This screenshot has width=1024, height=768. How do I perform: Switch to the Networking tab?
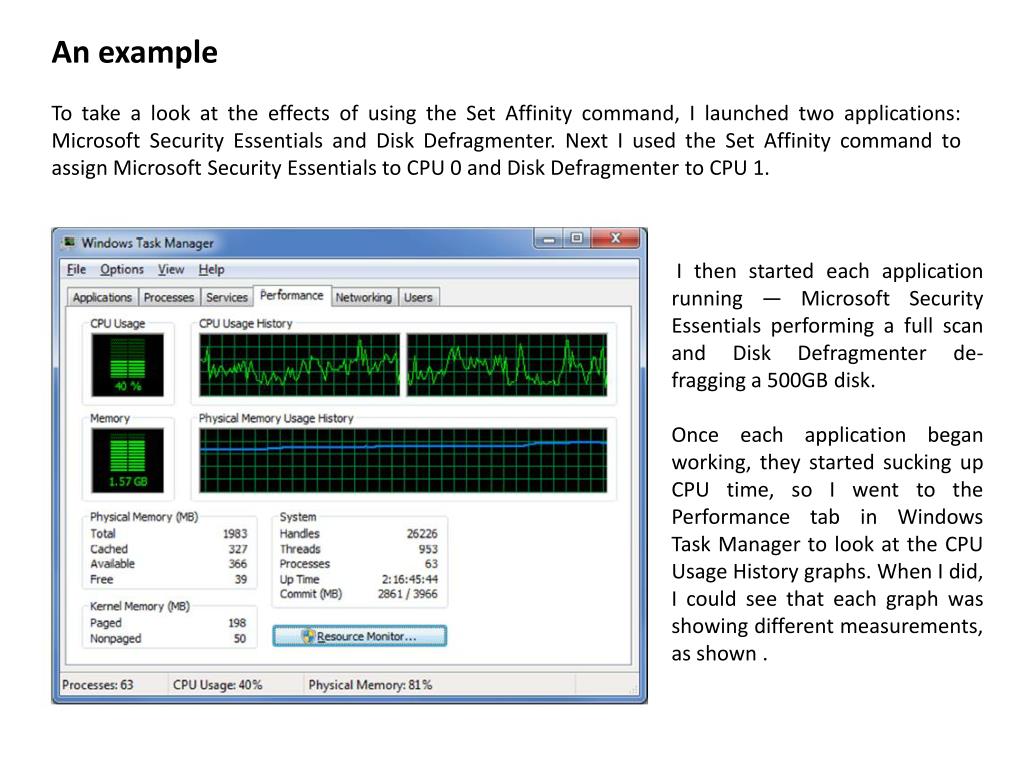(x=364, y=297)
